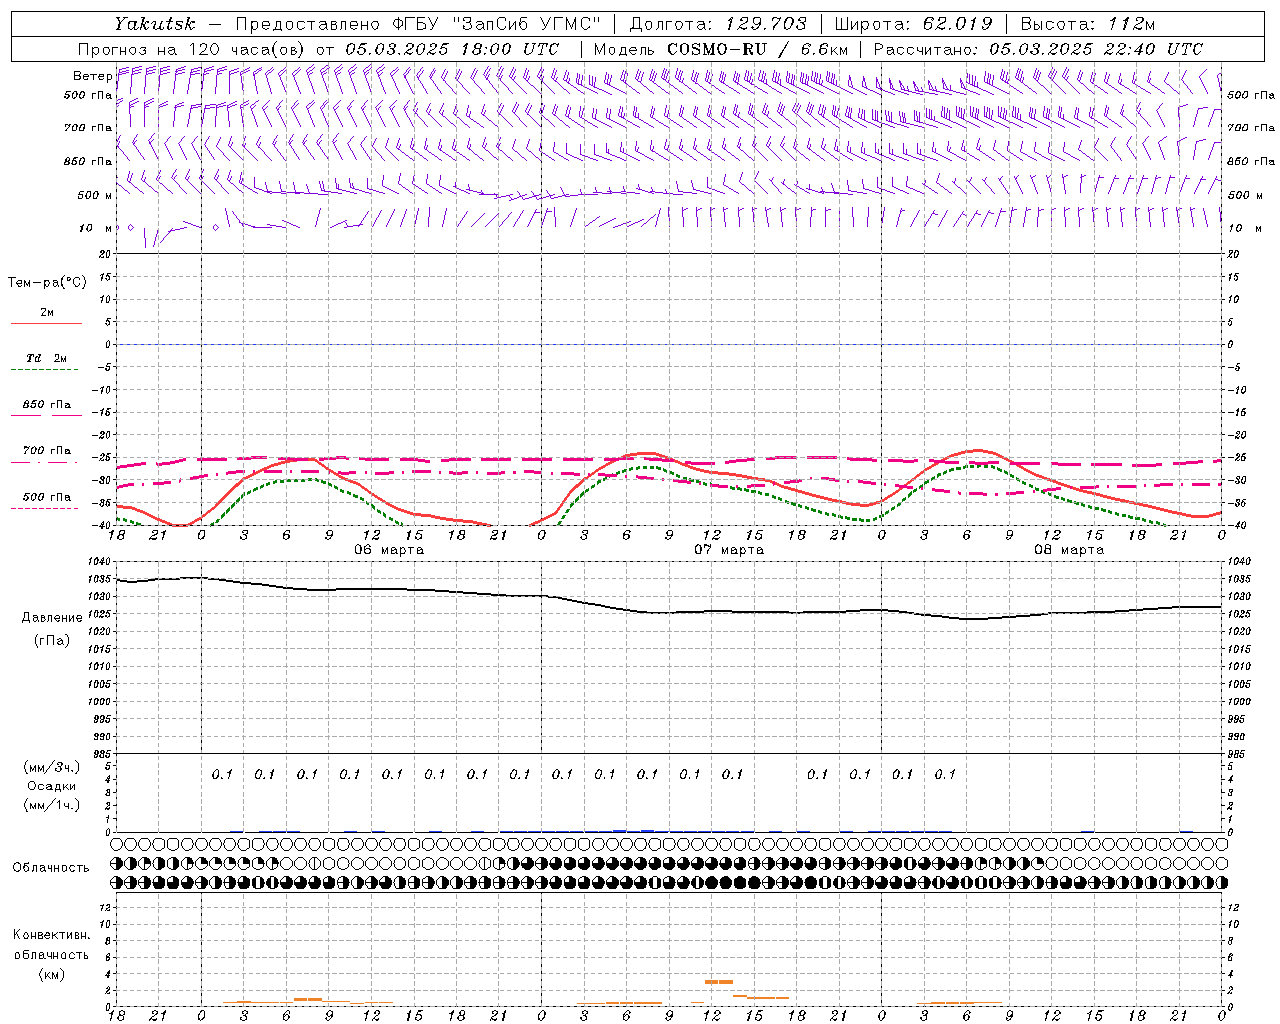Click the '(мм/1ч.)' precipitation unit label

point(51,805)
